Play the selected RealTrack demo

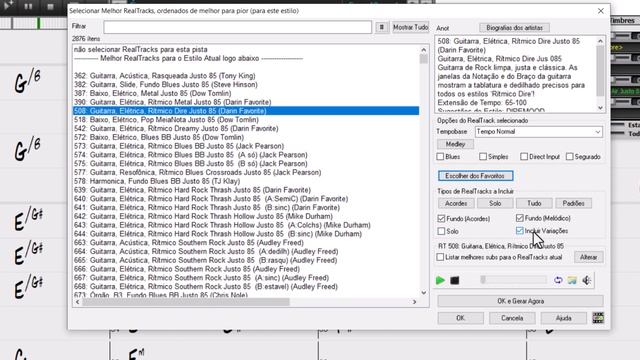coord(440,280)
